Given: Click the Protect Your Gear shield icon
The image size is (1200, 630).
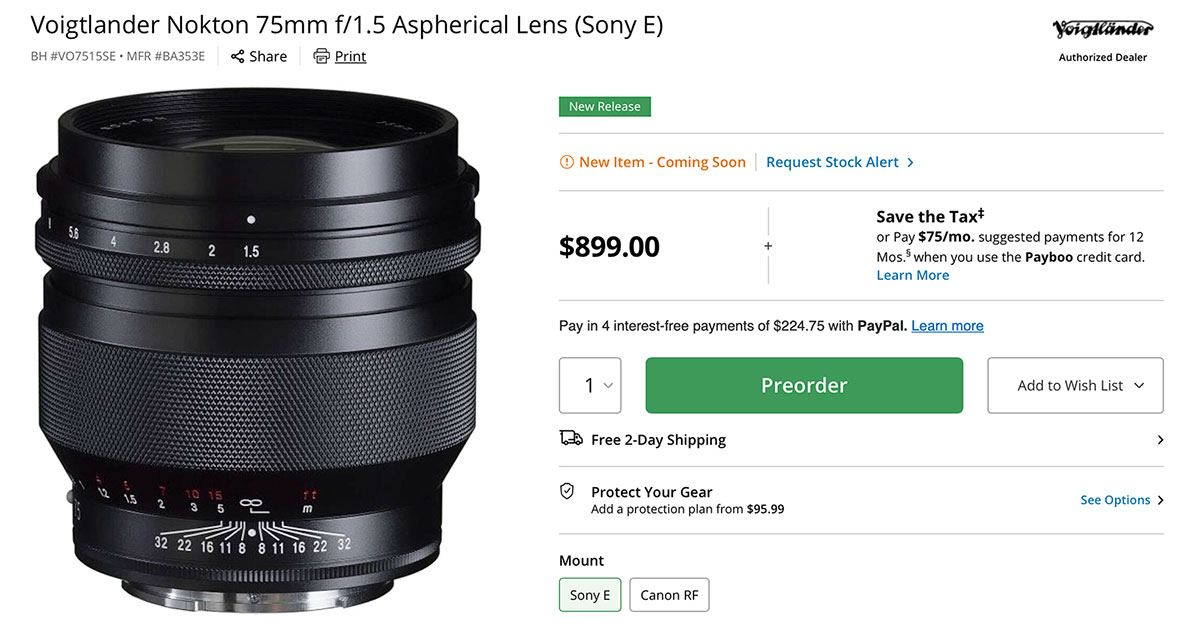Looking at the screenshot, I should [567, 491].
